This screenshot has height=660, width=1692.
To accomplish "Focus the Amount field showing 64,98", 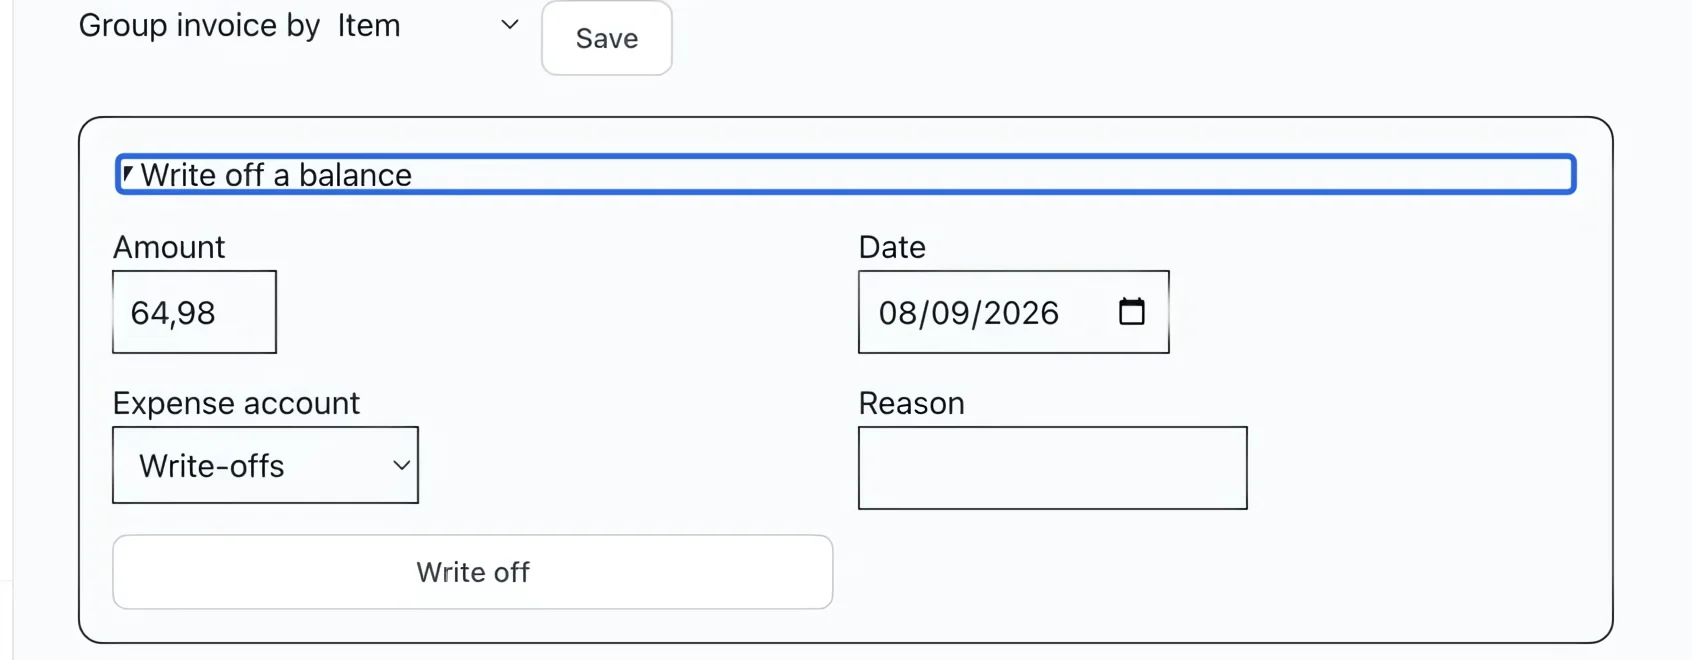I will point(194,312).
